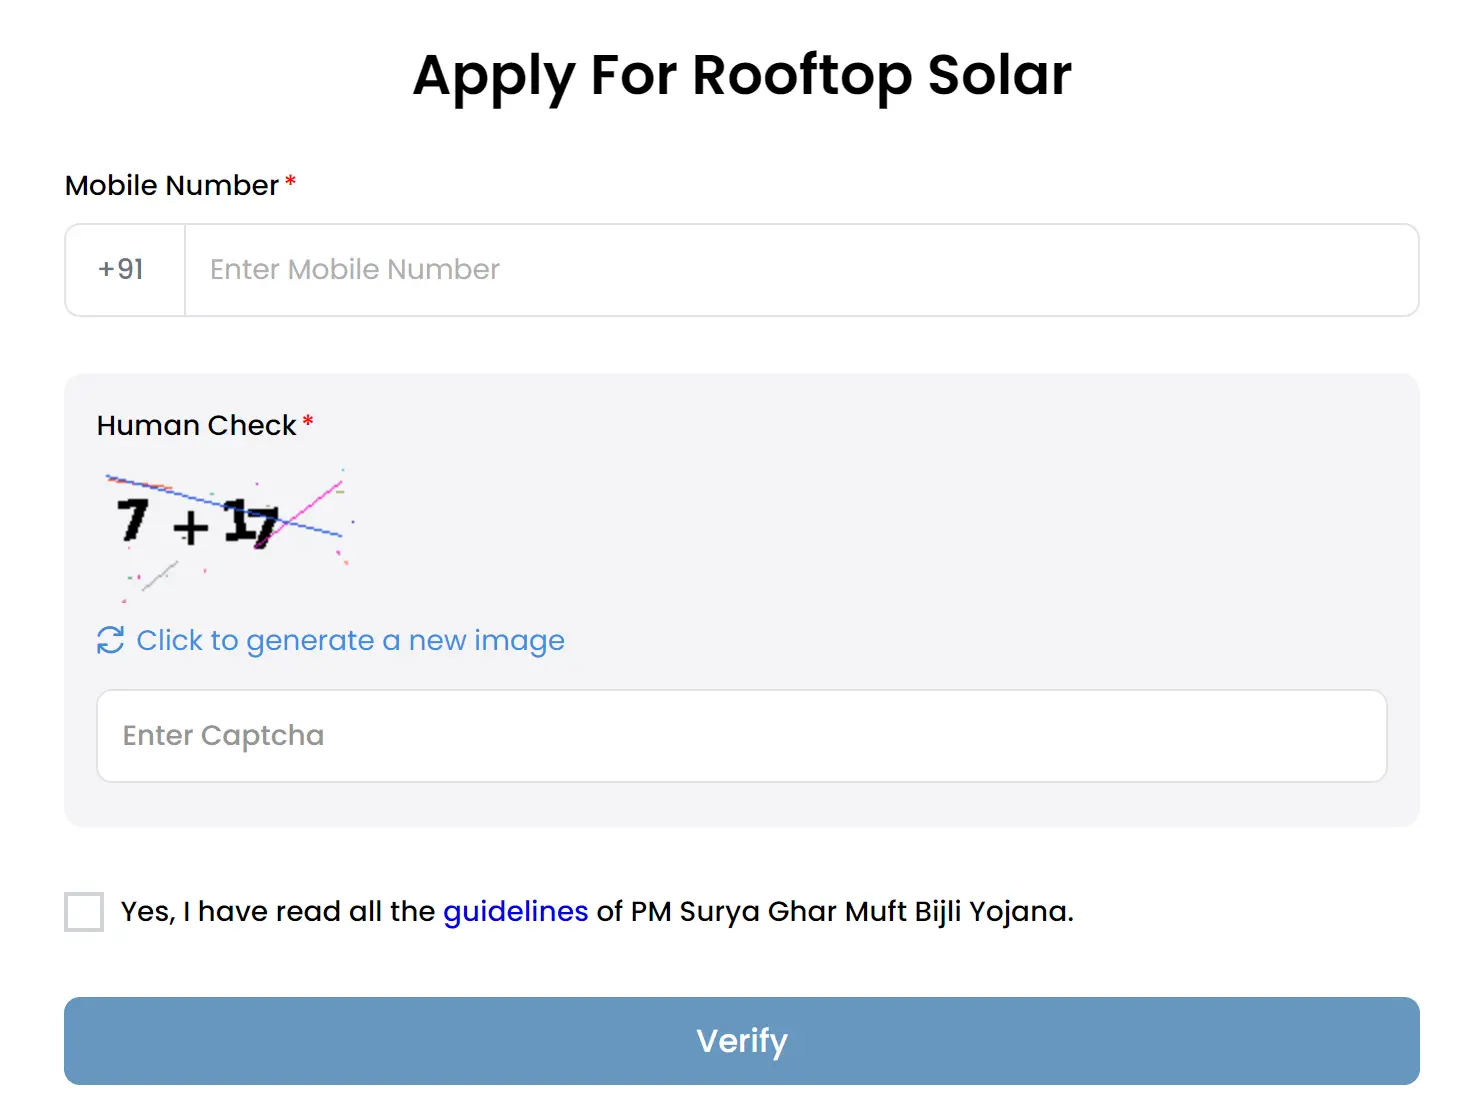Click the refresh captcha icon

point(110,640)
